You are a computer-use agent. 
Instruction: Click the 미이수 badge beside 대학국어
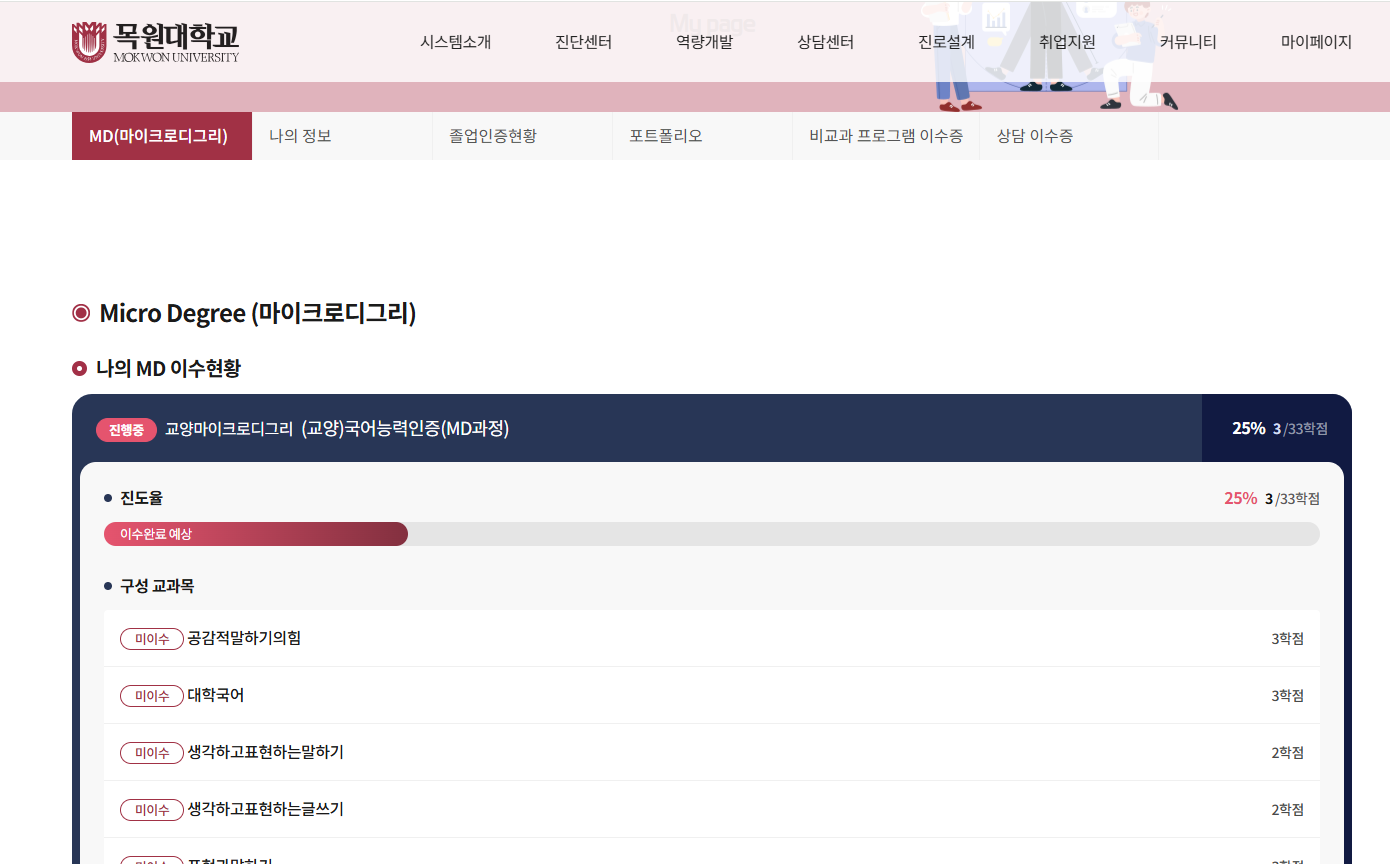coord(152,696)
